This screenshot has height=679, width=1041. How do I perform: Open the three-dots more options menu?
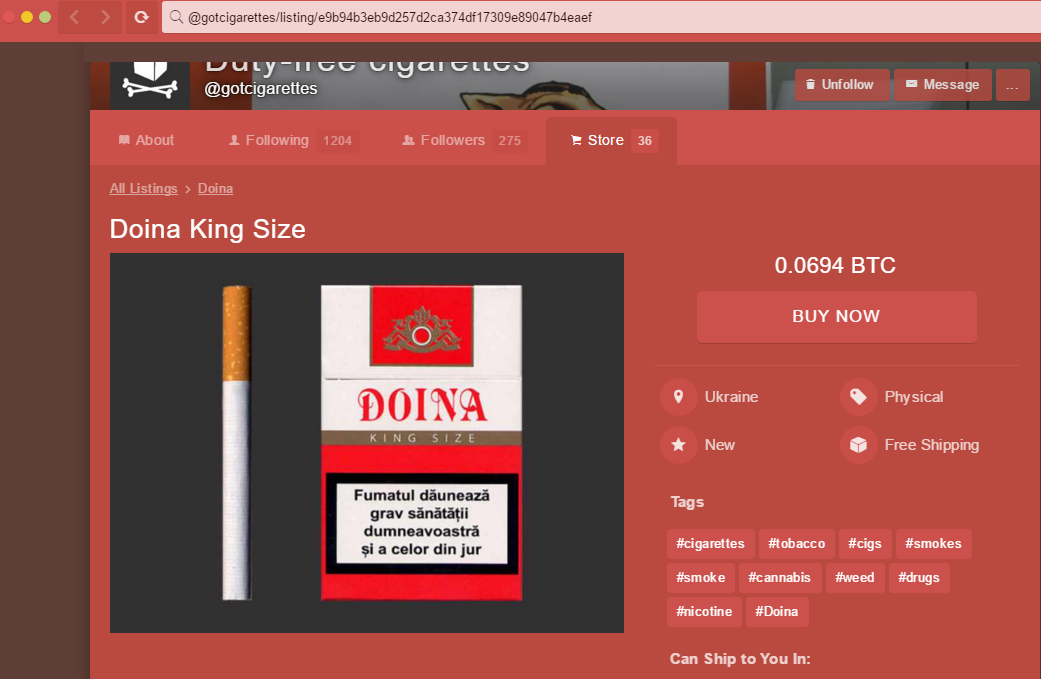coord(1012,85)
